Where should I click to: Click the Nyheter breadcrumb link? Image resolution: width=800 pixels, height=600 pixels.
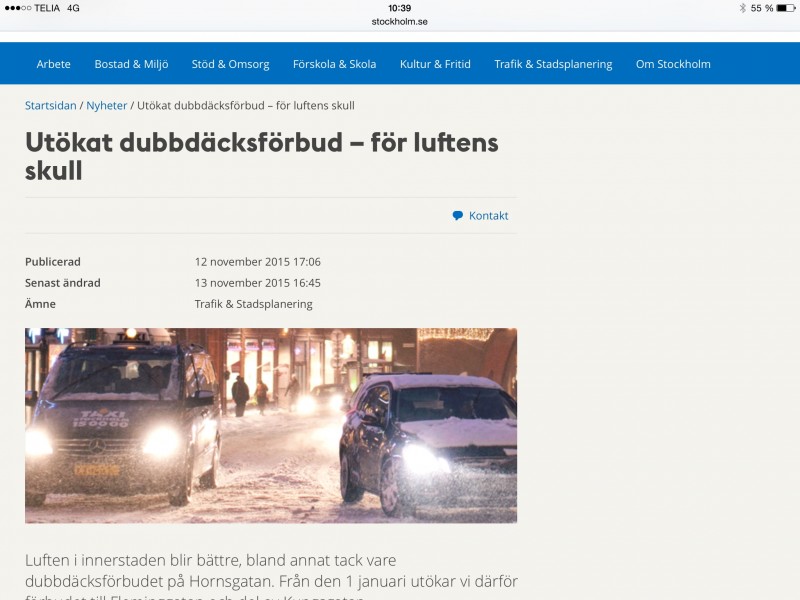pyautogui.click(x=106, y=105)
